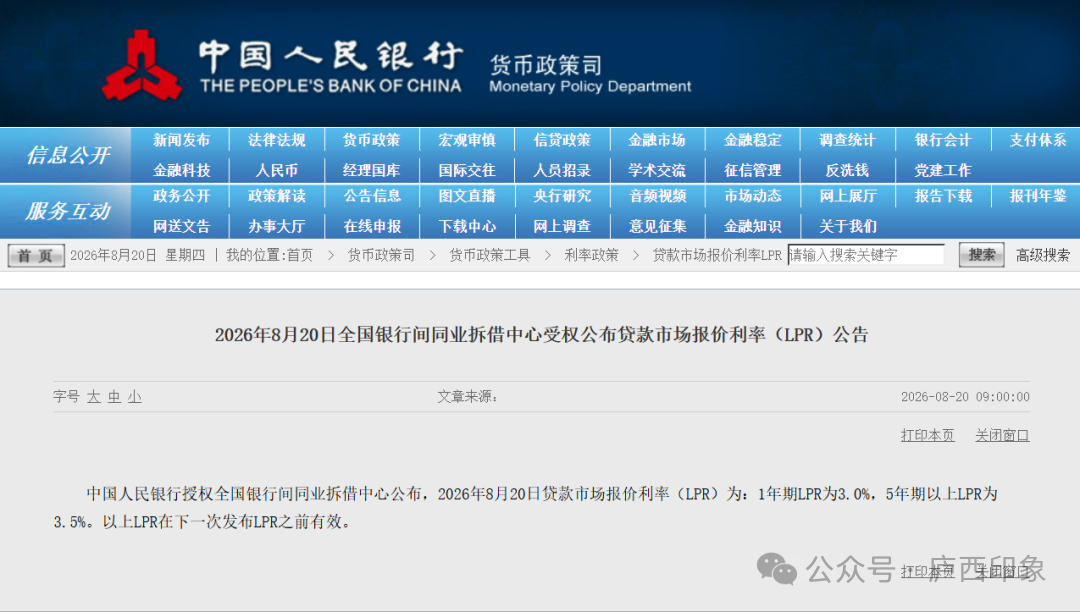Select the article title text

point(541,335)
